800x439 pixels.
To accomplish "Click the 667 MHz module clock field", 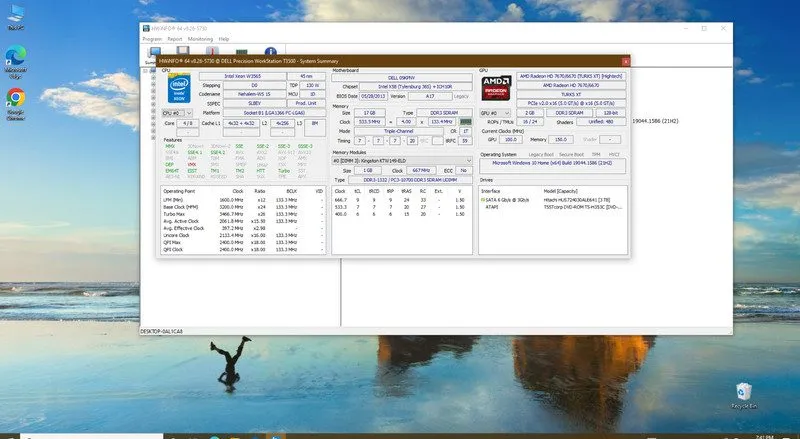I will coord(421,170).
